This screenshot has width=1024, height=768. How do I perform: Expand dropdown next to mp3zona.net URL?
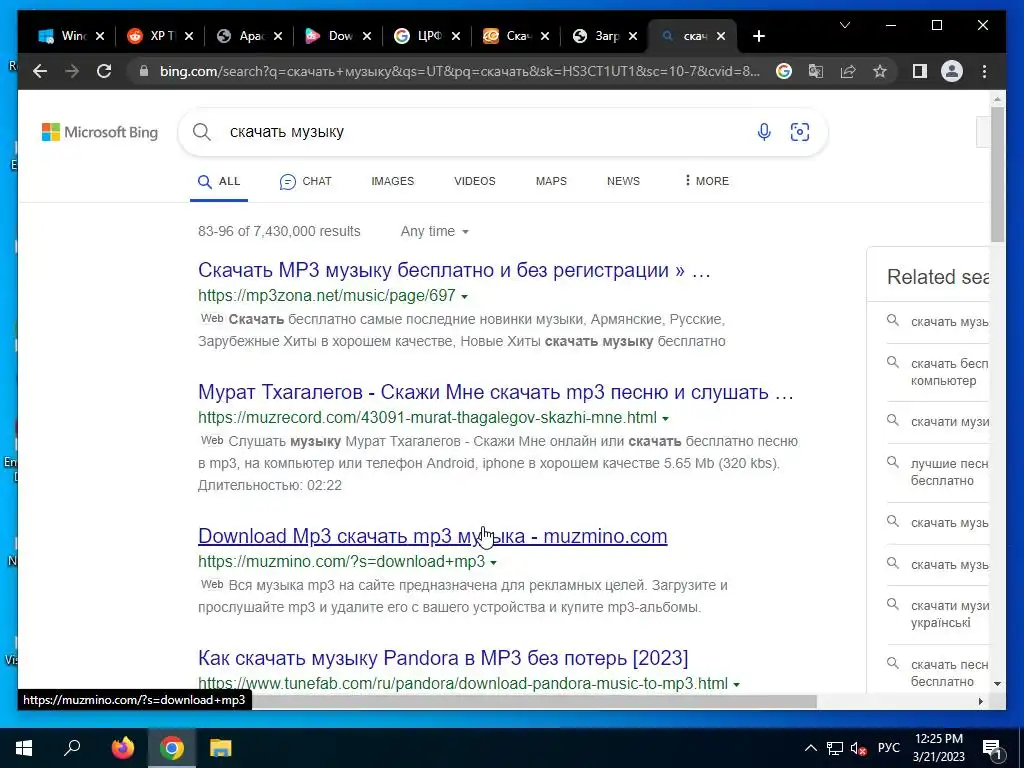[x=464, y=296]
